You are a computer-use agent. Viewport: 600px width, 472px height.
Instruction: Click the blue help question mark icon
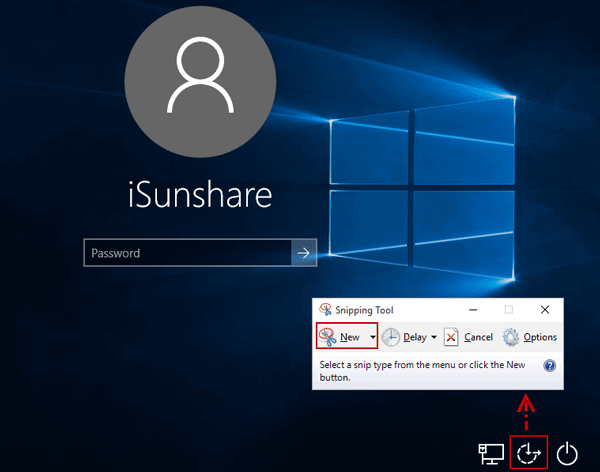549,366
